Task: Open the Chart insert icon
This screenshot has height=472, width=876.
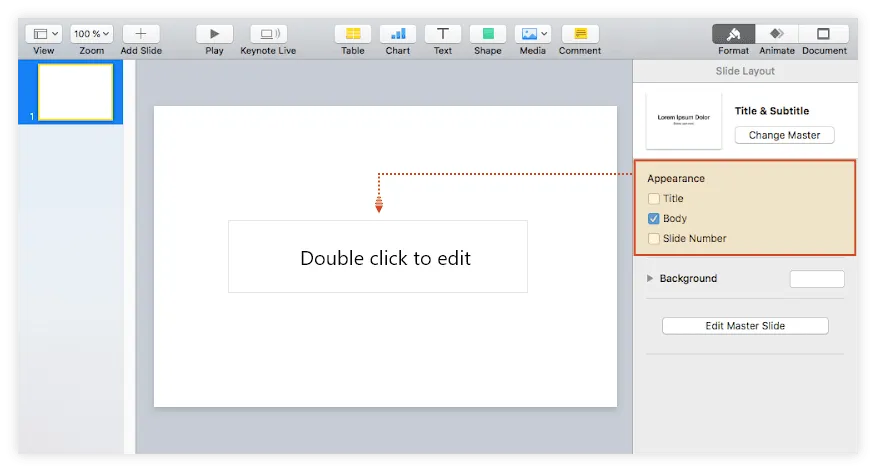Action: tap(398, 34)
